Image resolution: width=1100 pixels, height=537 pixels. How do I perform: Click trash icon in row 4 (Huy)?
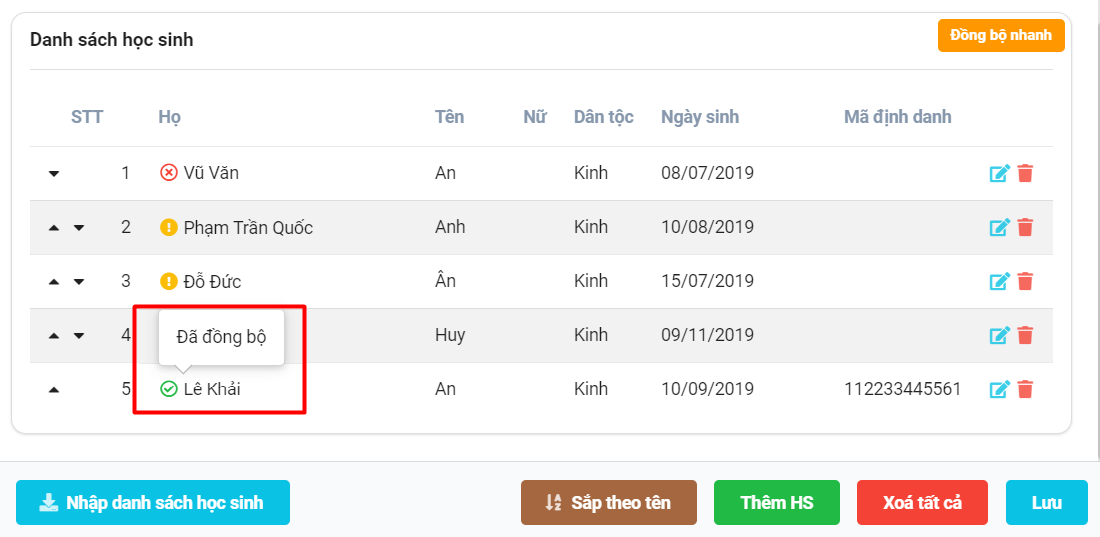1025,336
